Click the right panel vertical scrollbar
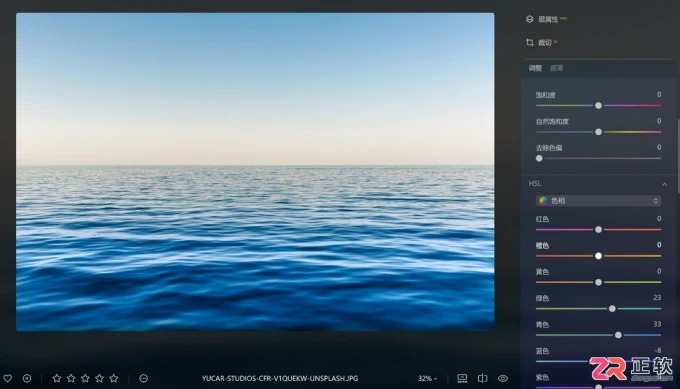Image resolution: width=680 pixels, height=389 pixels. 678,156
